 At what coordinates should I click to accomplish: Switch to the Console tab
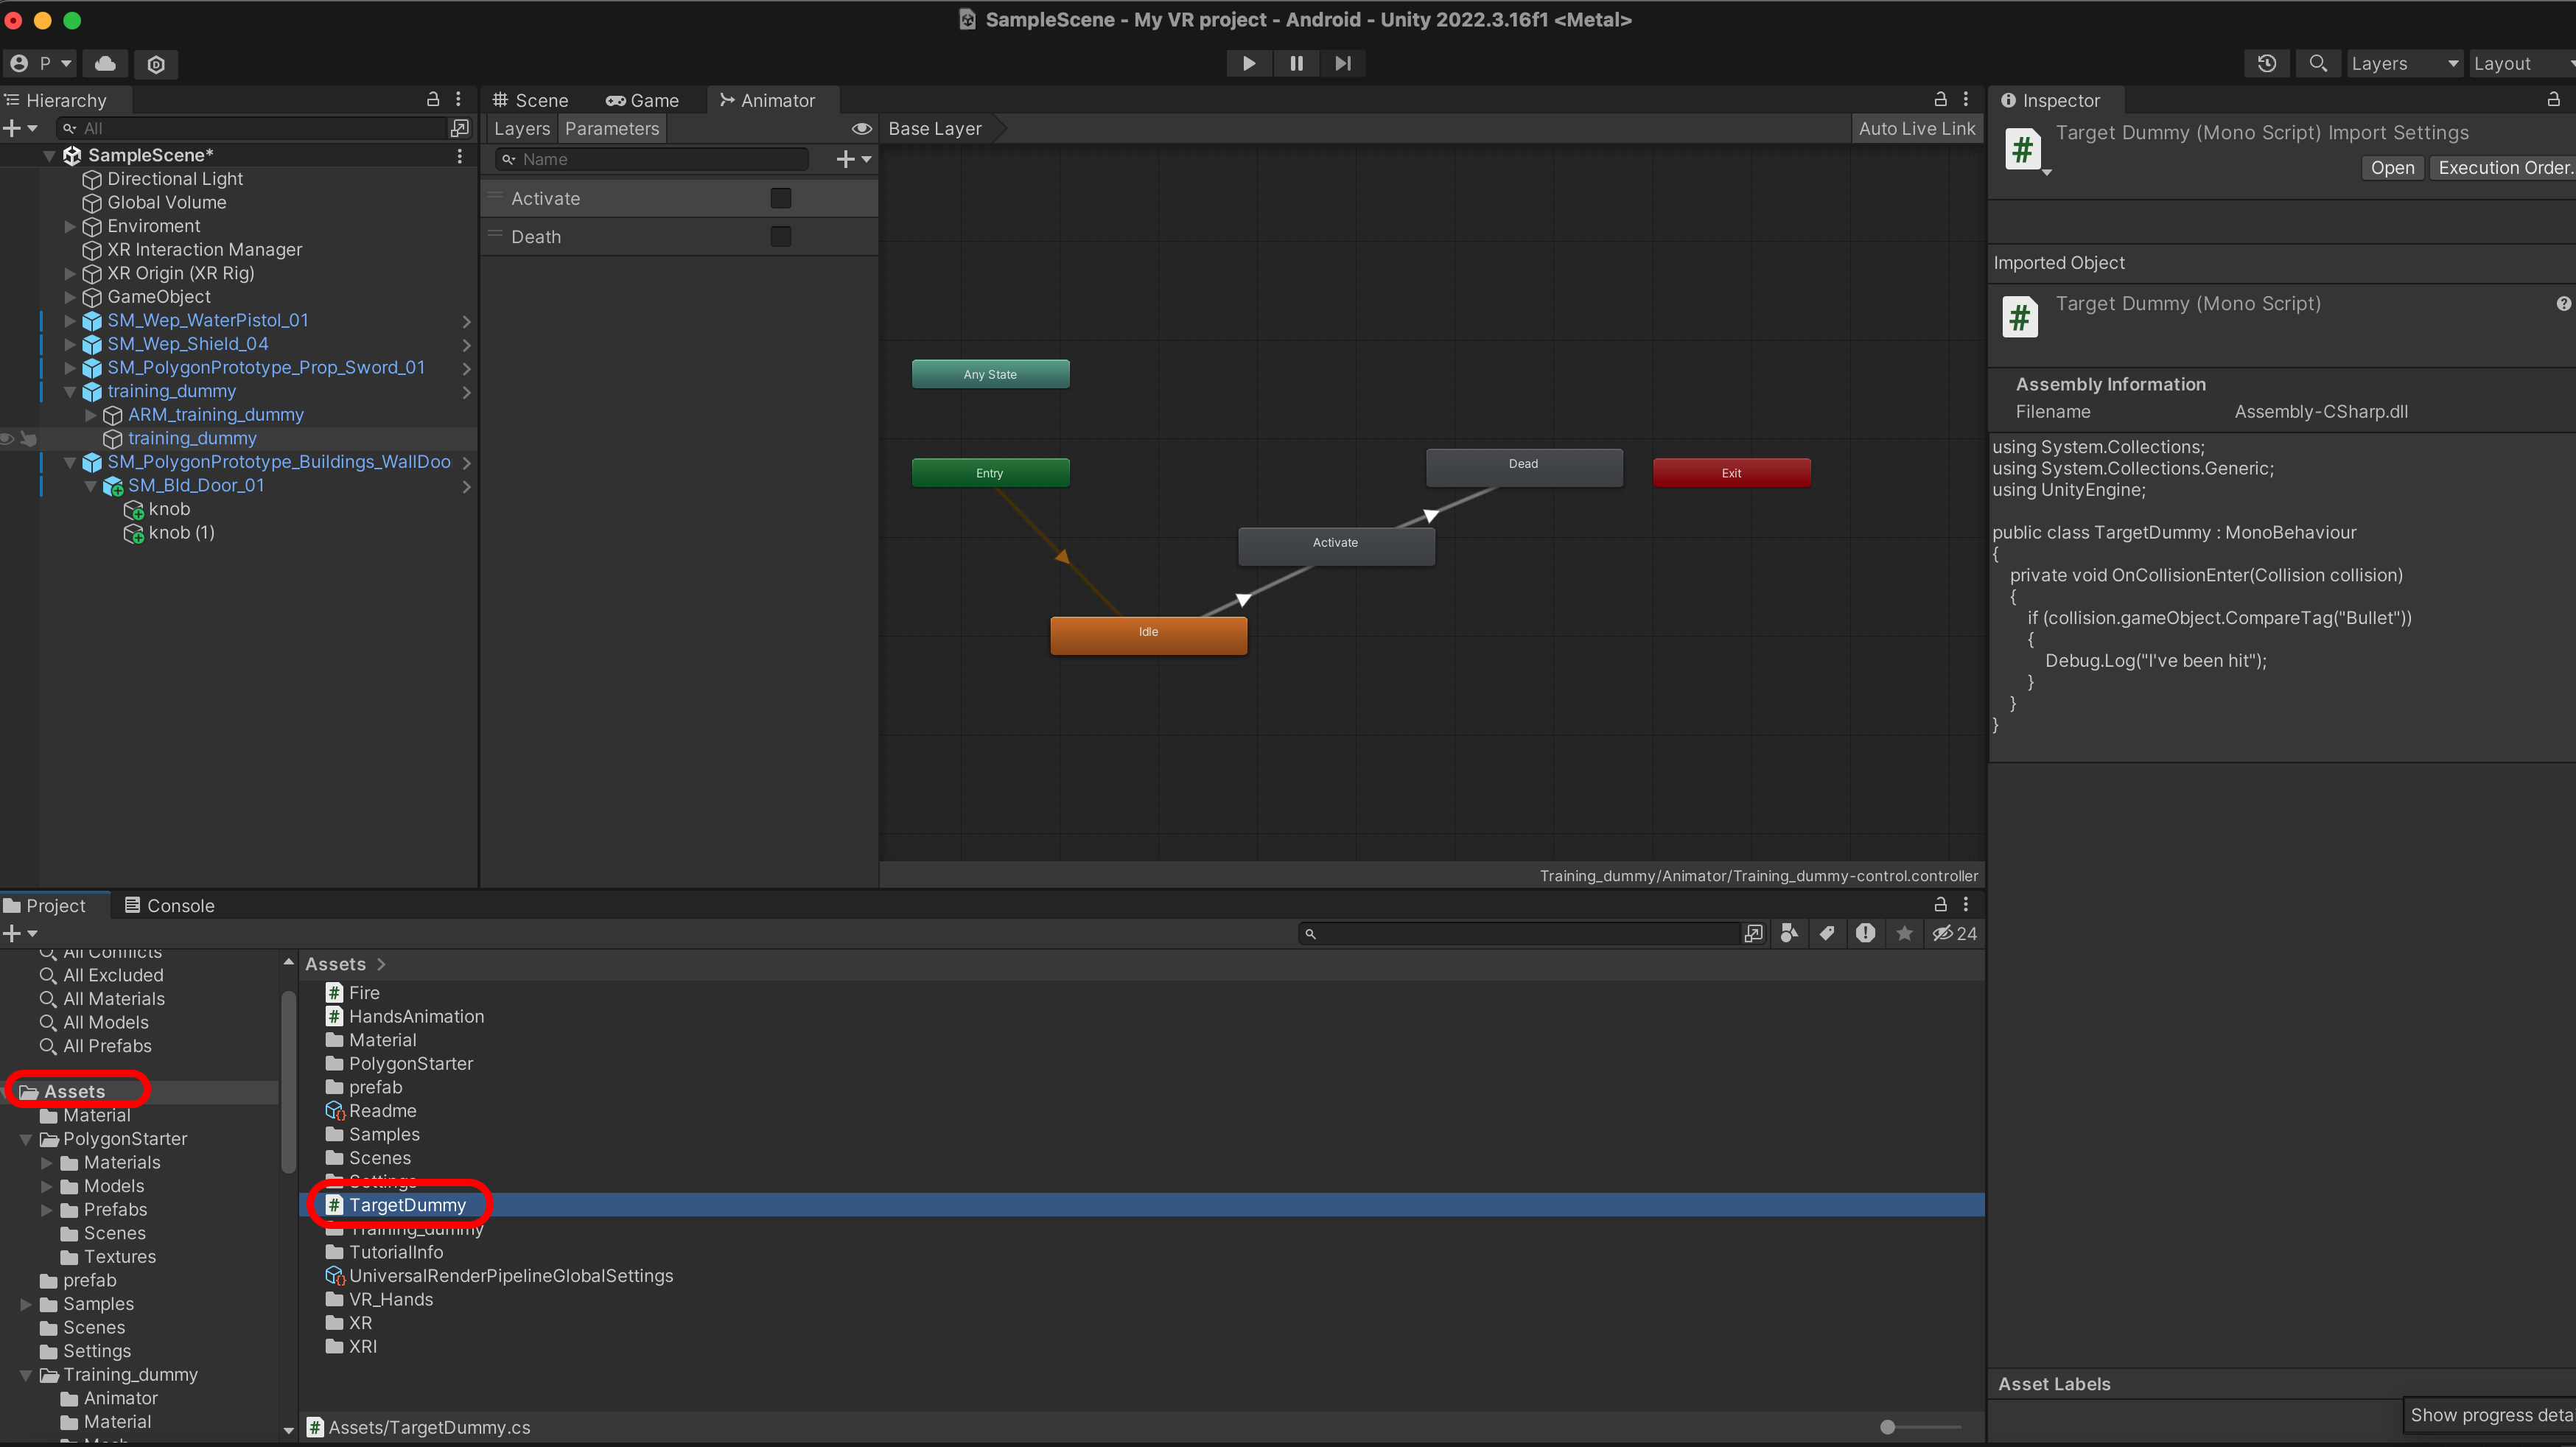click(x=170, y=905)
